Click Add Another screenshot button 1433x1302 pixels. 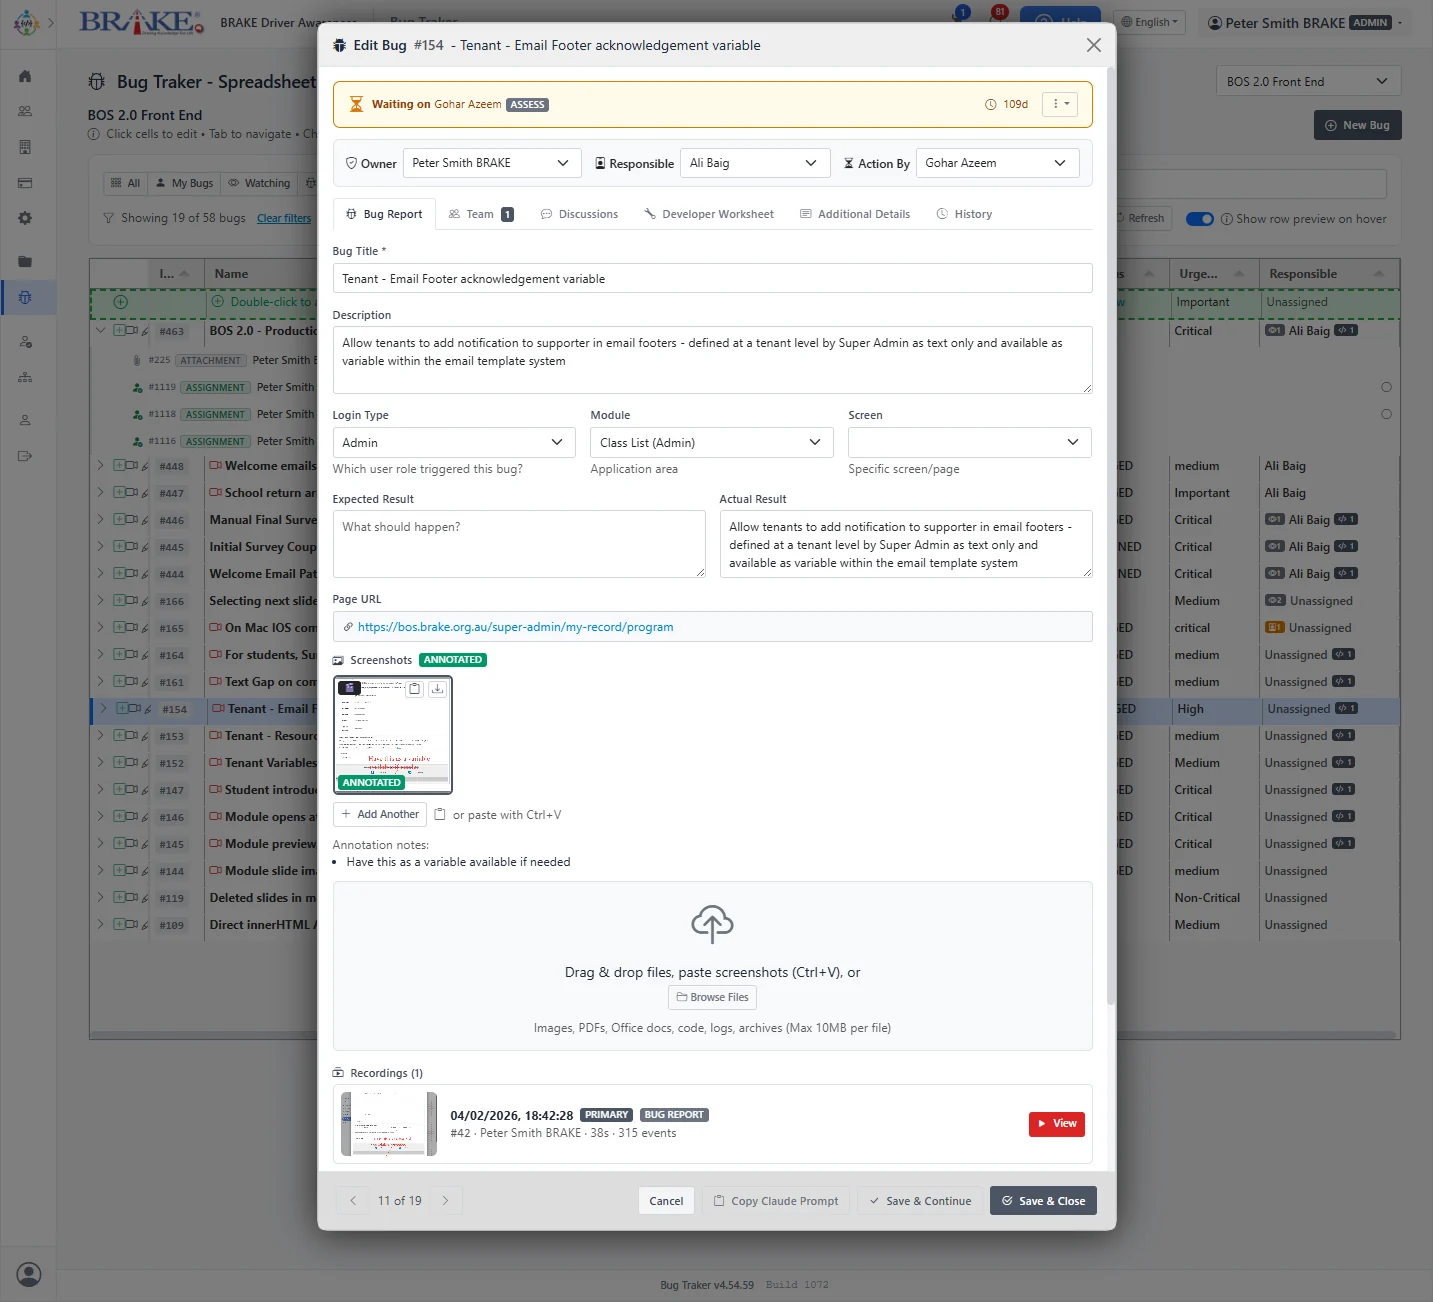tap(380, 814)
